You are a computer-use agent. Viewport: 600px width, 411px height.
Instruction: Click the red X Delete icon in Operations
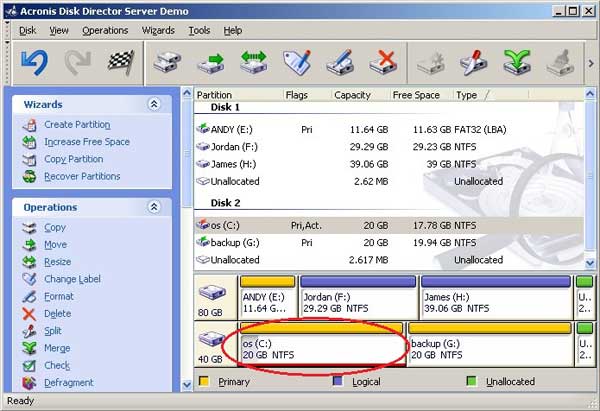(x=29, y=314)
